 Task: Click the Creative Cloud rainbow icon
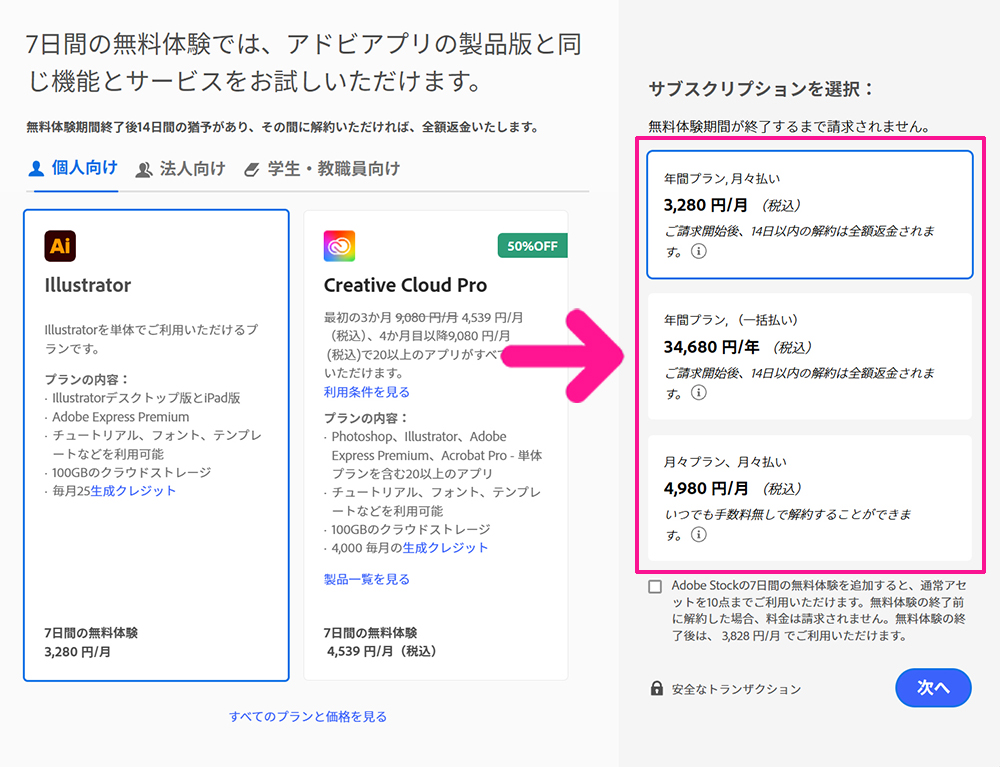[339, 245]
